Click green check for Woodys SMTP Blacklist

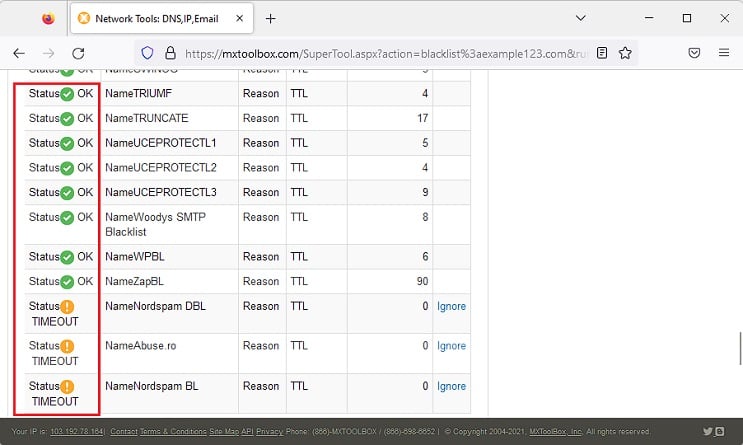67,218
